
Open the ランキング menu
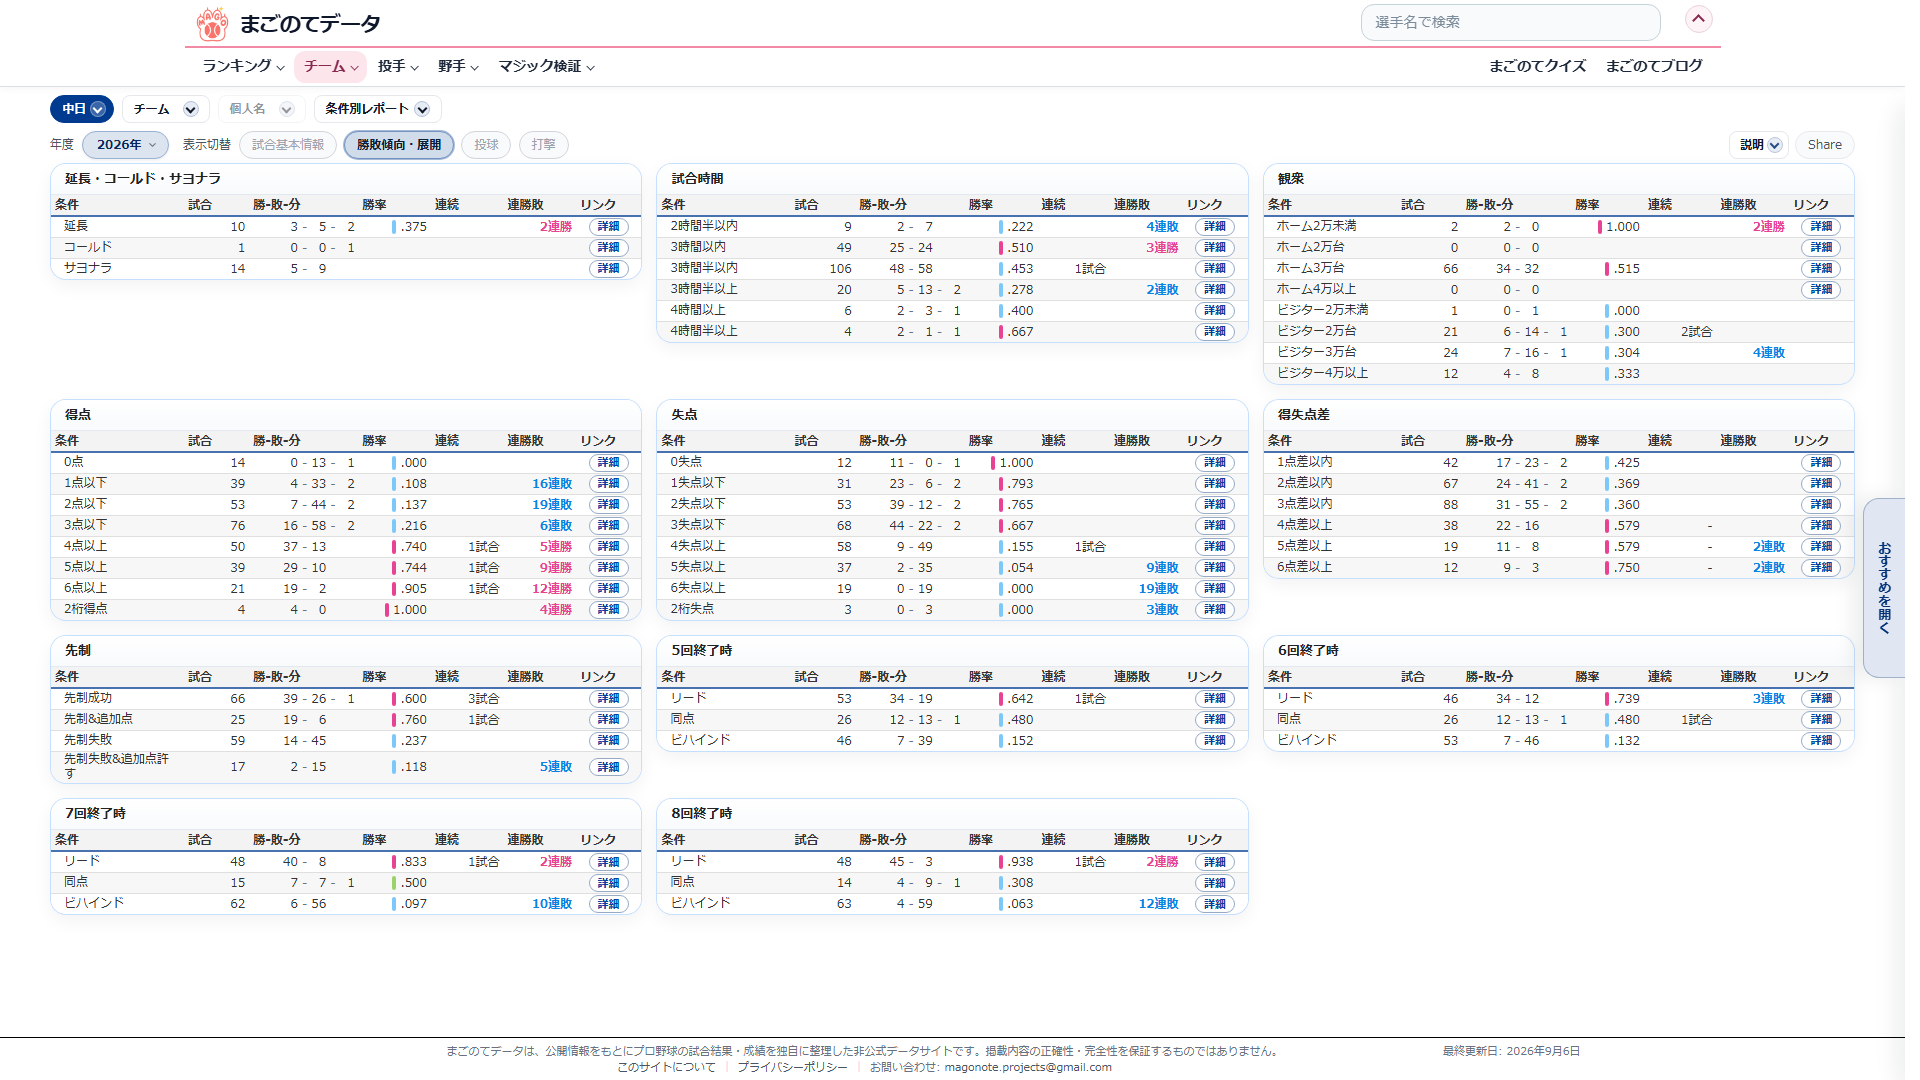coord(243,66)
